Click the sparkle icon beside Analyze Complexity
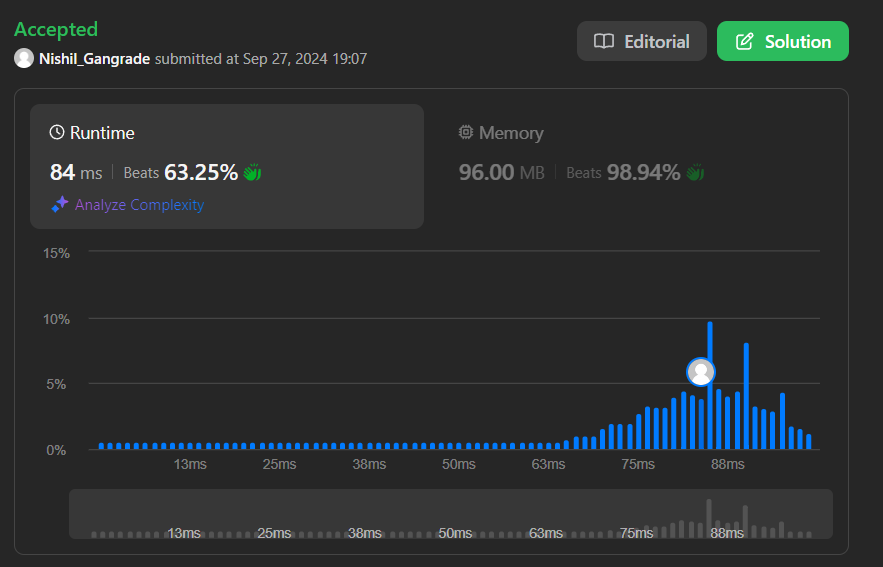The width and height of the screenshot is (883, 567). 60,204
